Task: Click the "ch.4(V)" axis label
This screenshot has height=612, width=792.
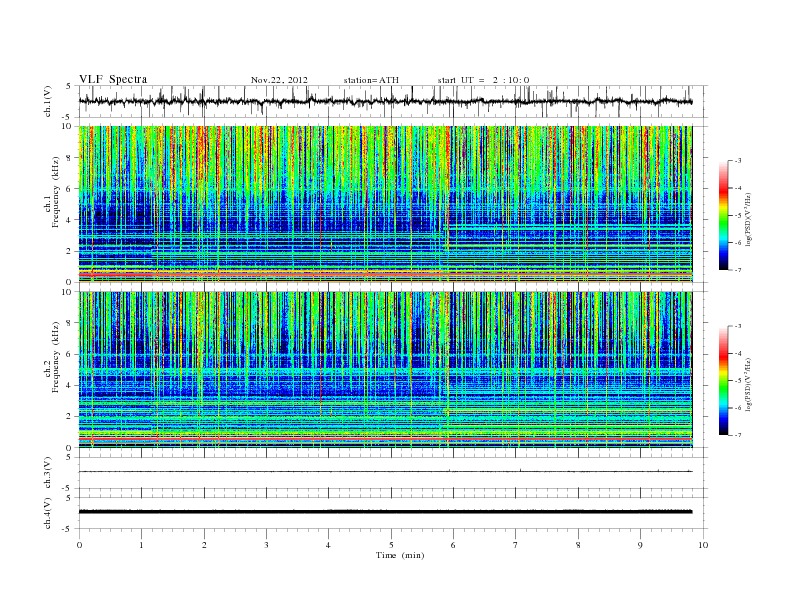Action: coord(48,513)
